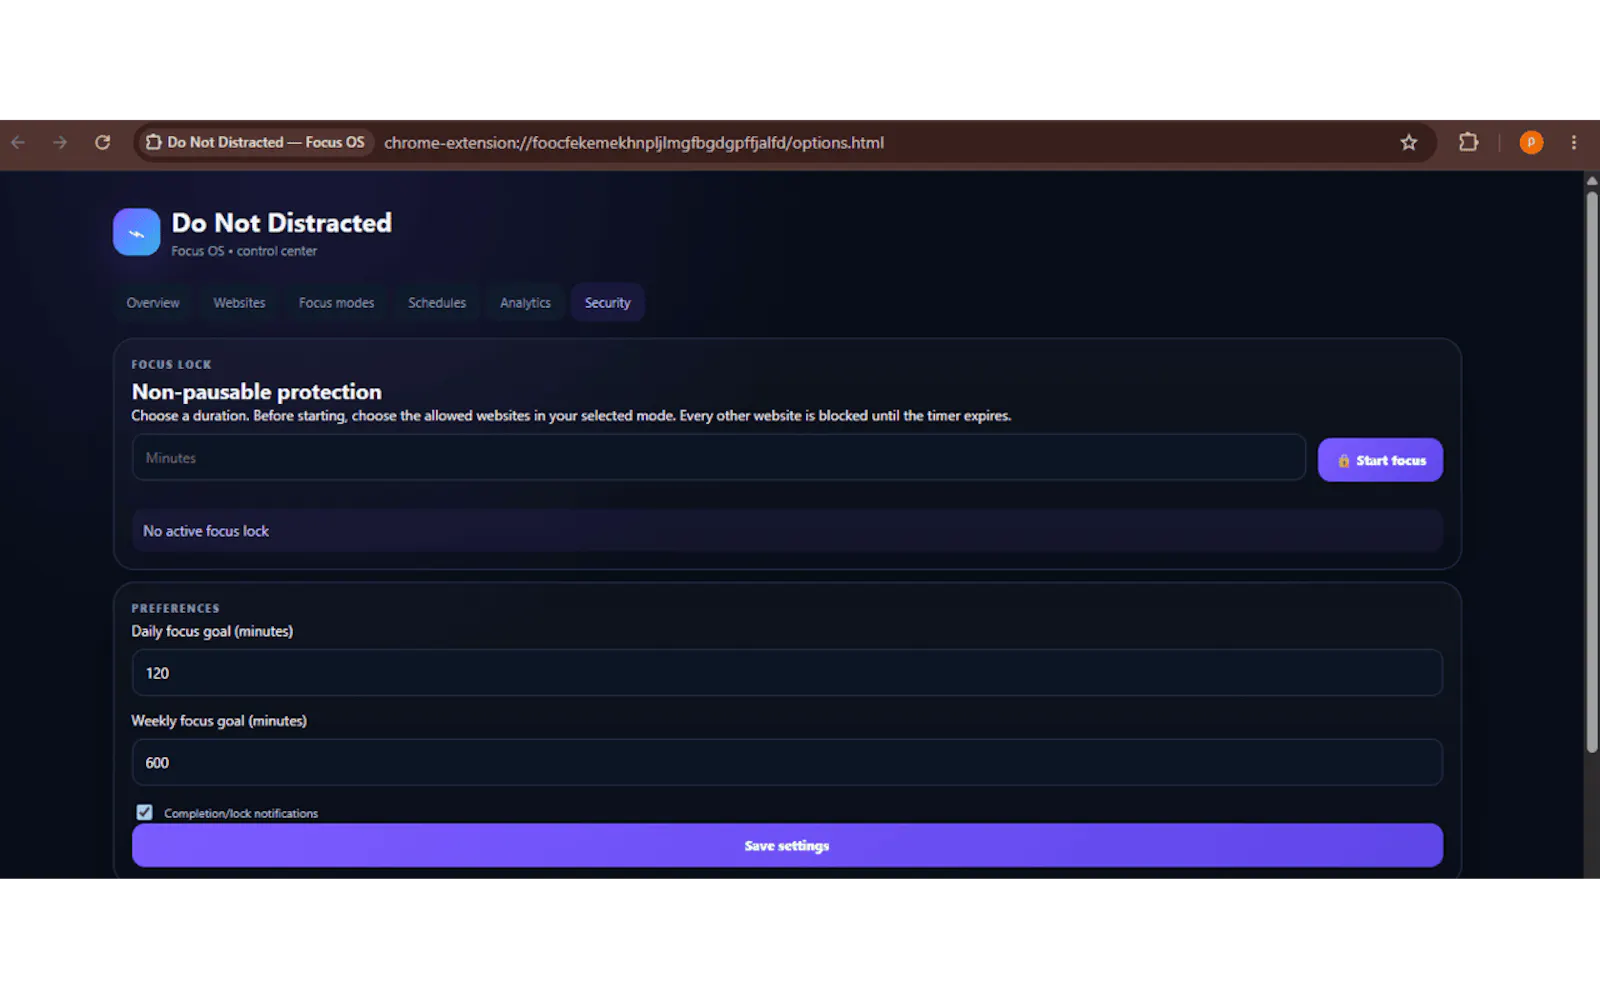
Task: Click the 'Completion/lock notifications' label
Action: [241, 813]
